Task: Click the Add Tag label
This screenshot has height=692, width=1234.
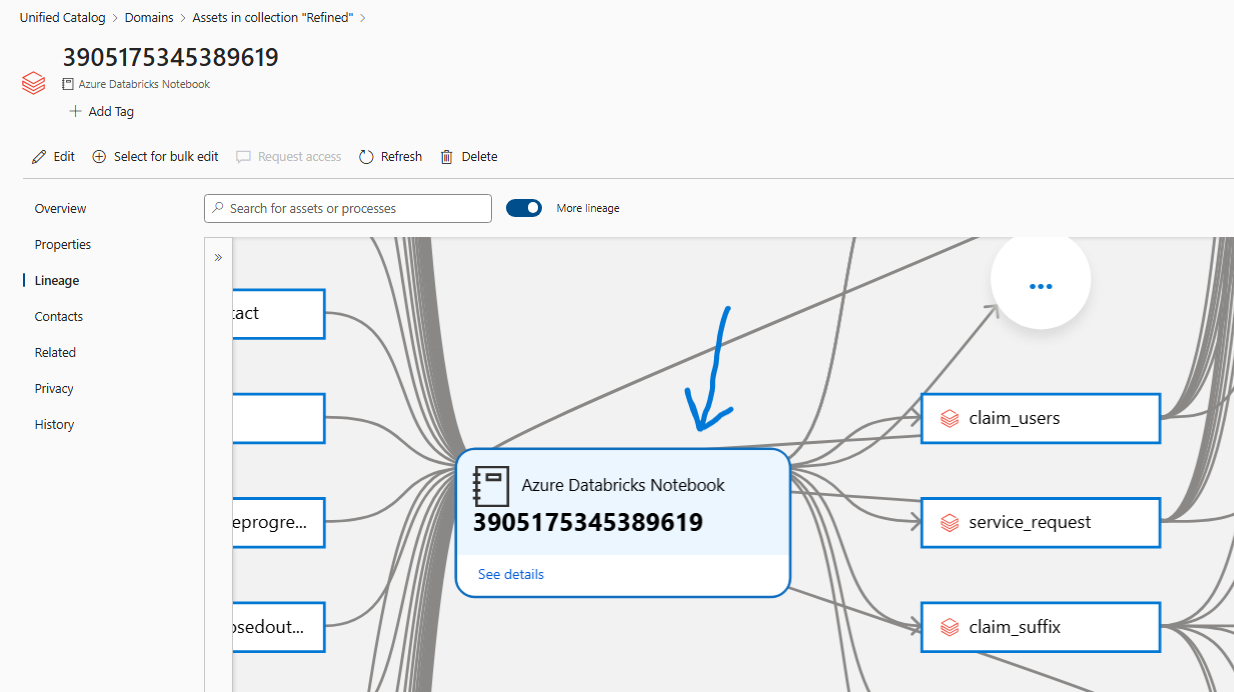Action: pos(111,112)
